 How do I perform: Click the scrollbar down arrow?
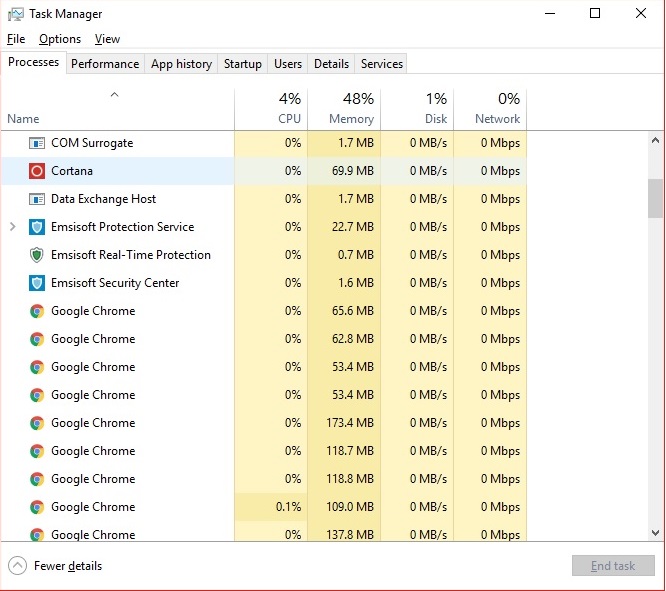pos(655,533)
